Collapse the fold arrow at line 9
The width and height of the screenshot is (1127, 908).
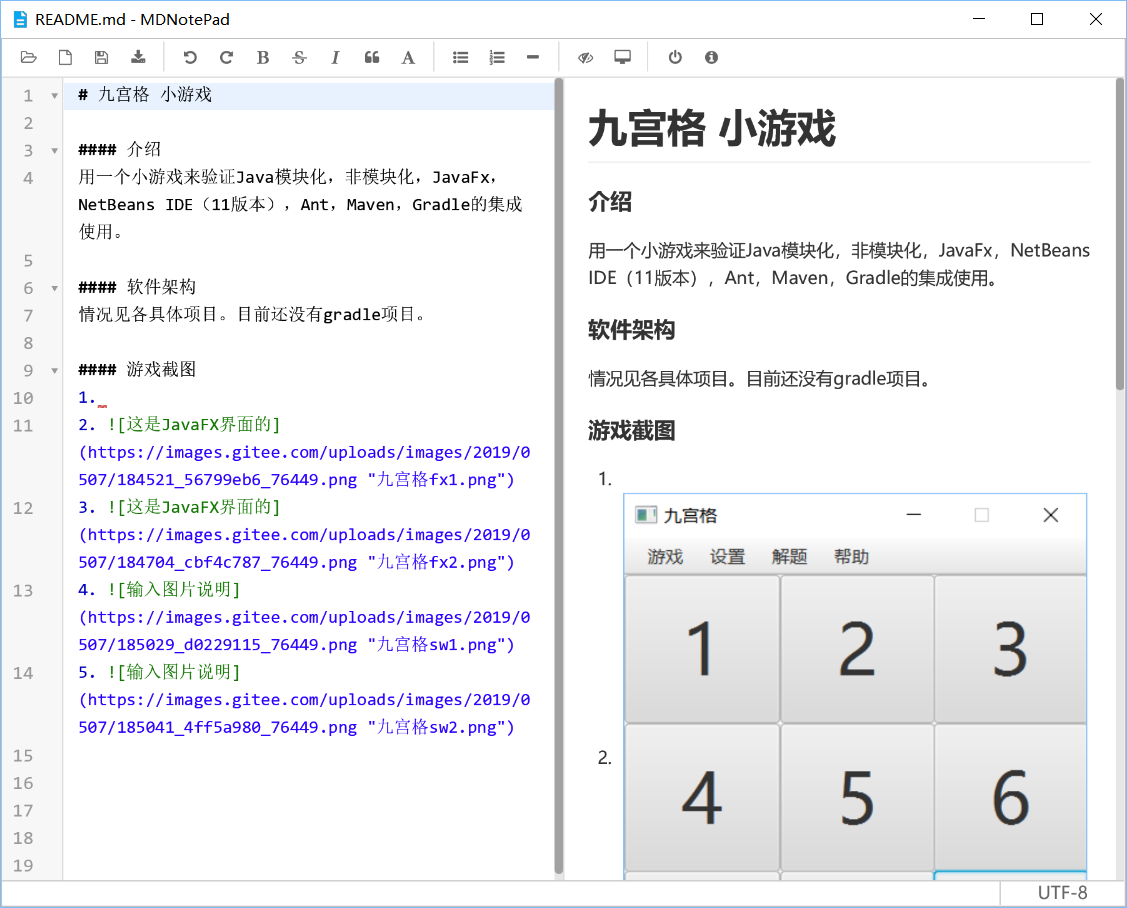point(55,371)
